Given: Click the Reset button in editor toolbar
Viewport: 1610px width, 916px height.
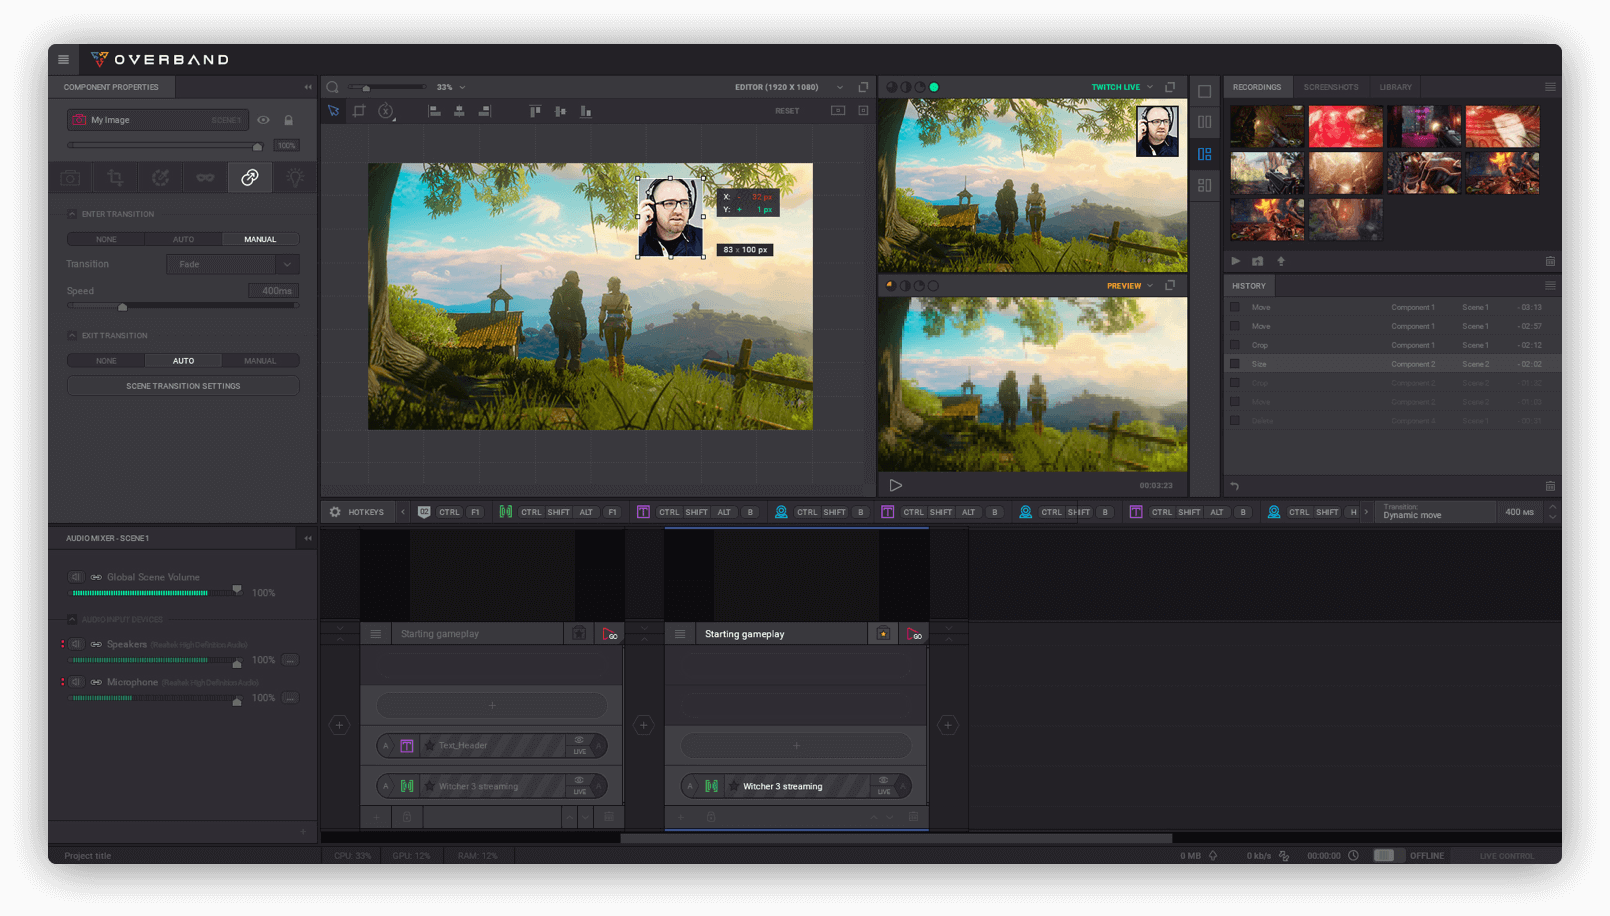Looking at the screenshot, I should pyautogui.click(x=787, y=111).
